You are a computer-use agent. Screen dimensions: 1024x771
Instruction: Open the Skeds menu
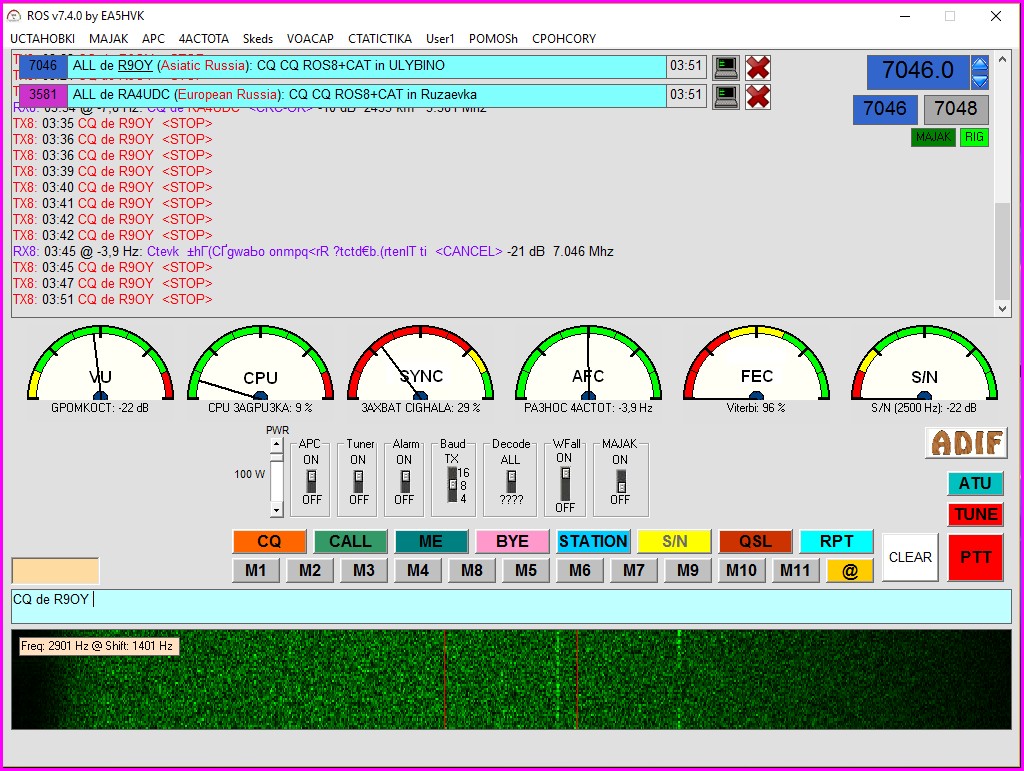click(x=258, y=39)
